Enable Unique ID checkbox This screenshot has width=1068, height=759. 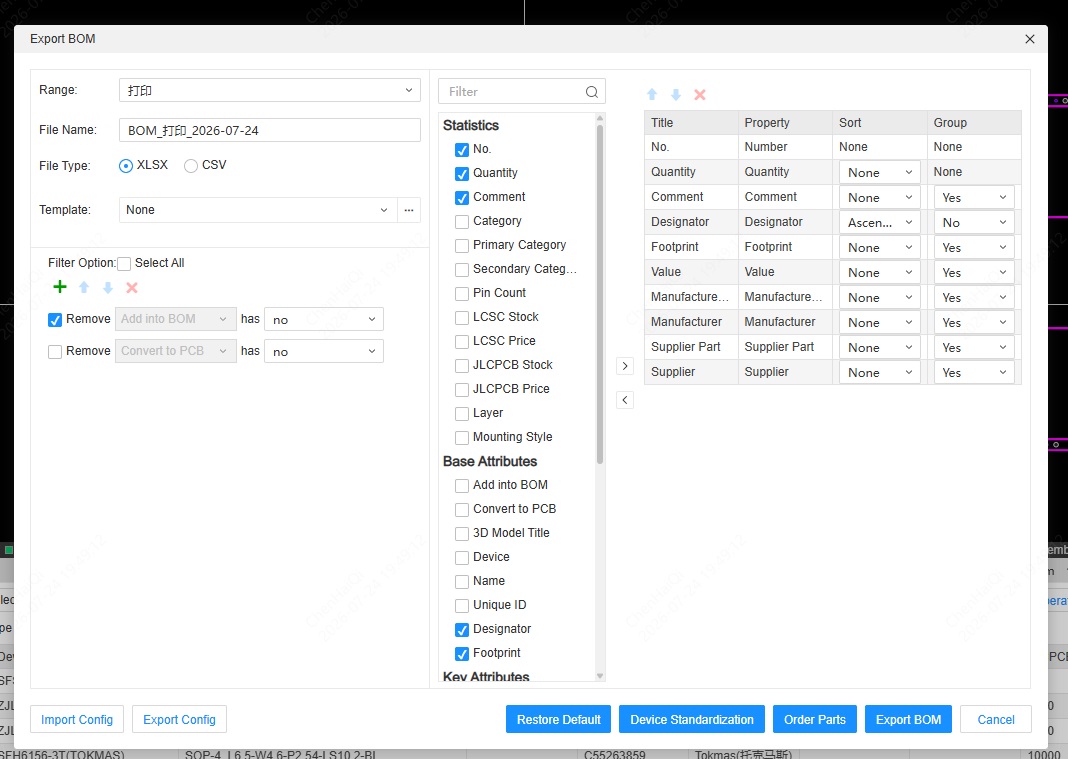(462, 606)
